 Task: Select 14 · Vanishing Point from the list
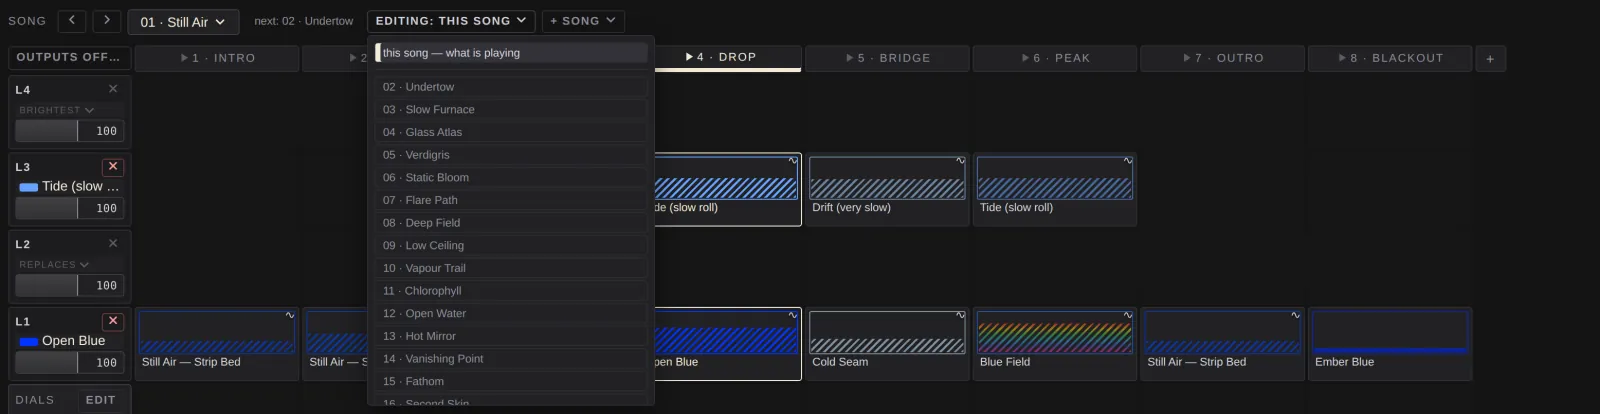(511, 359)
